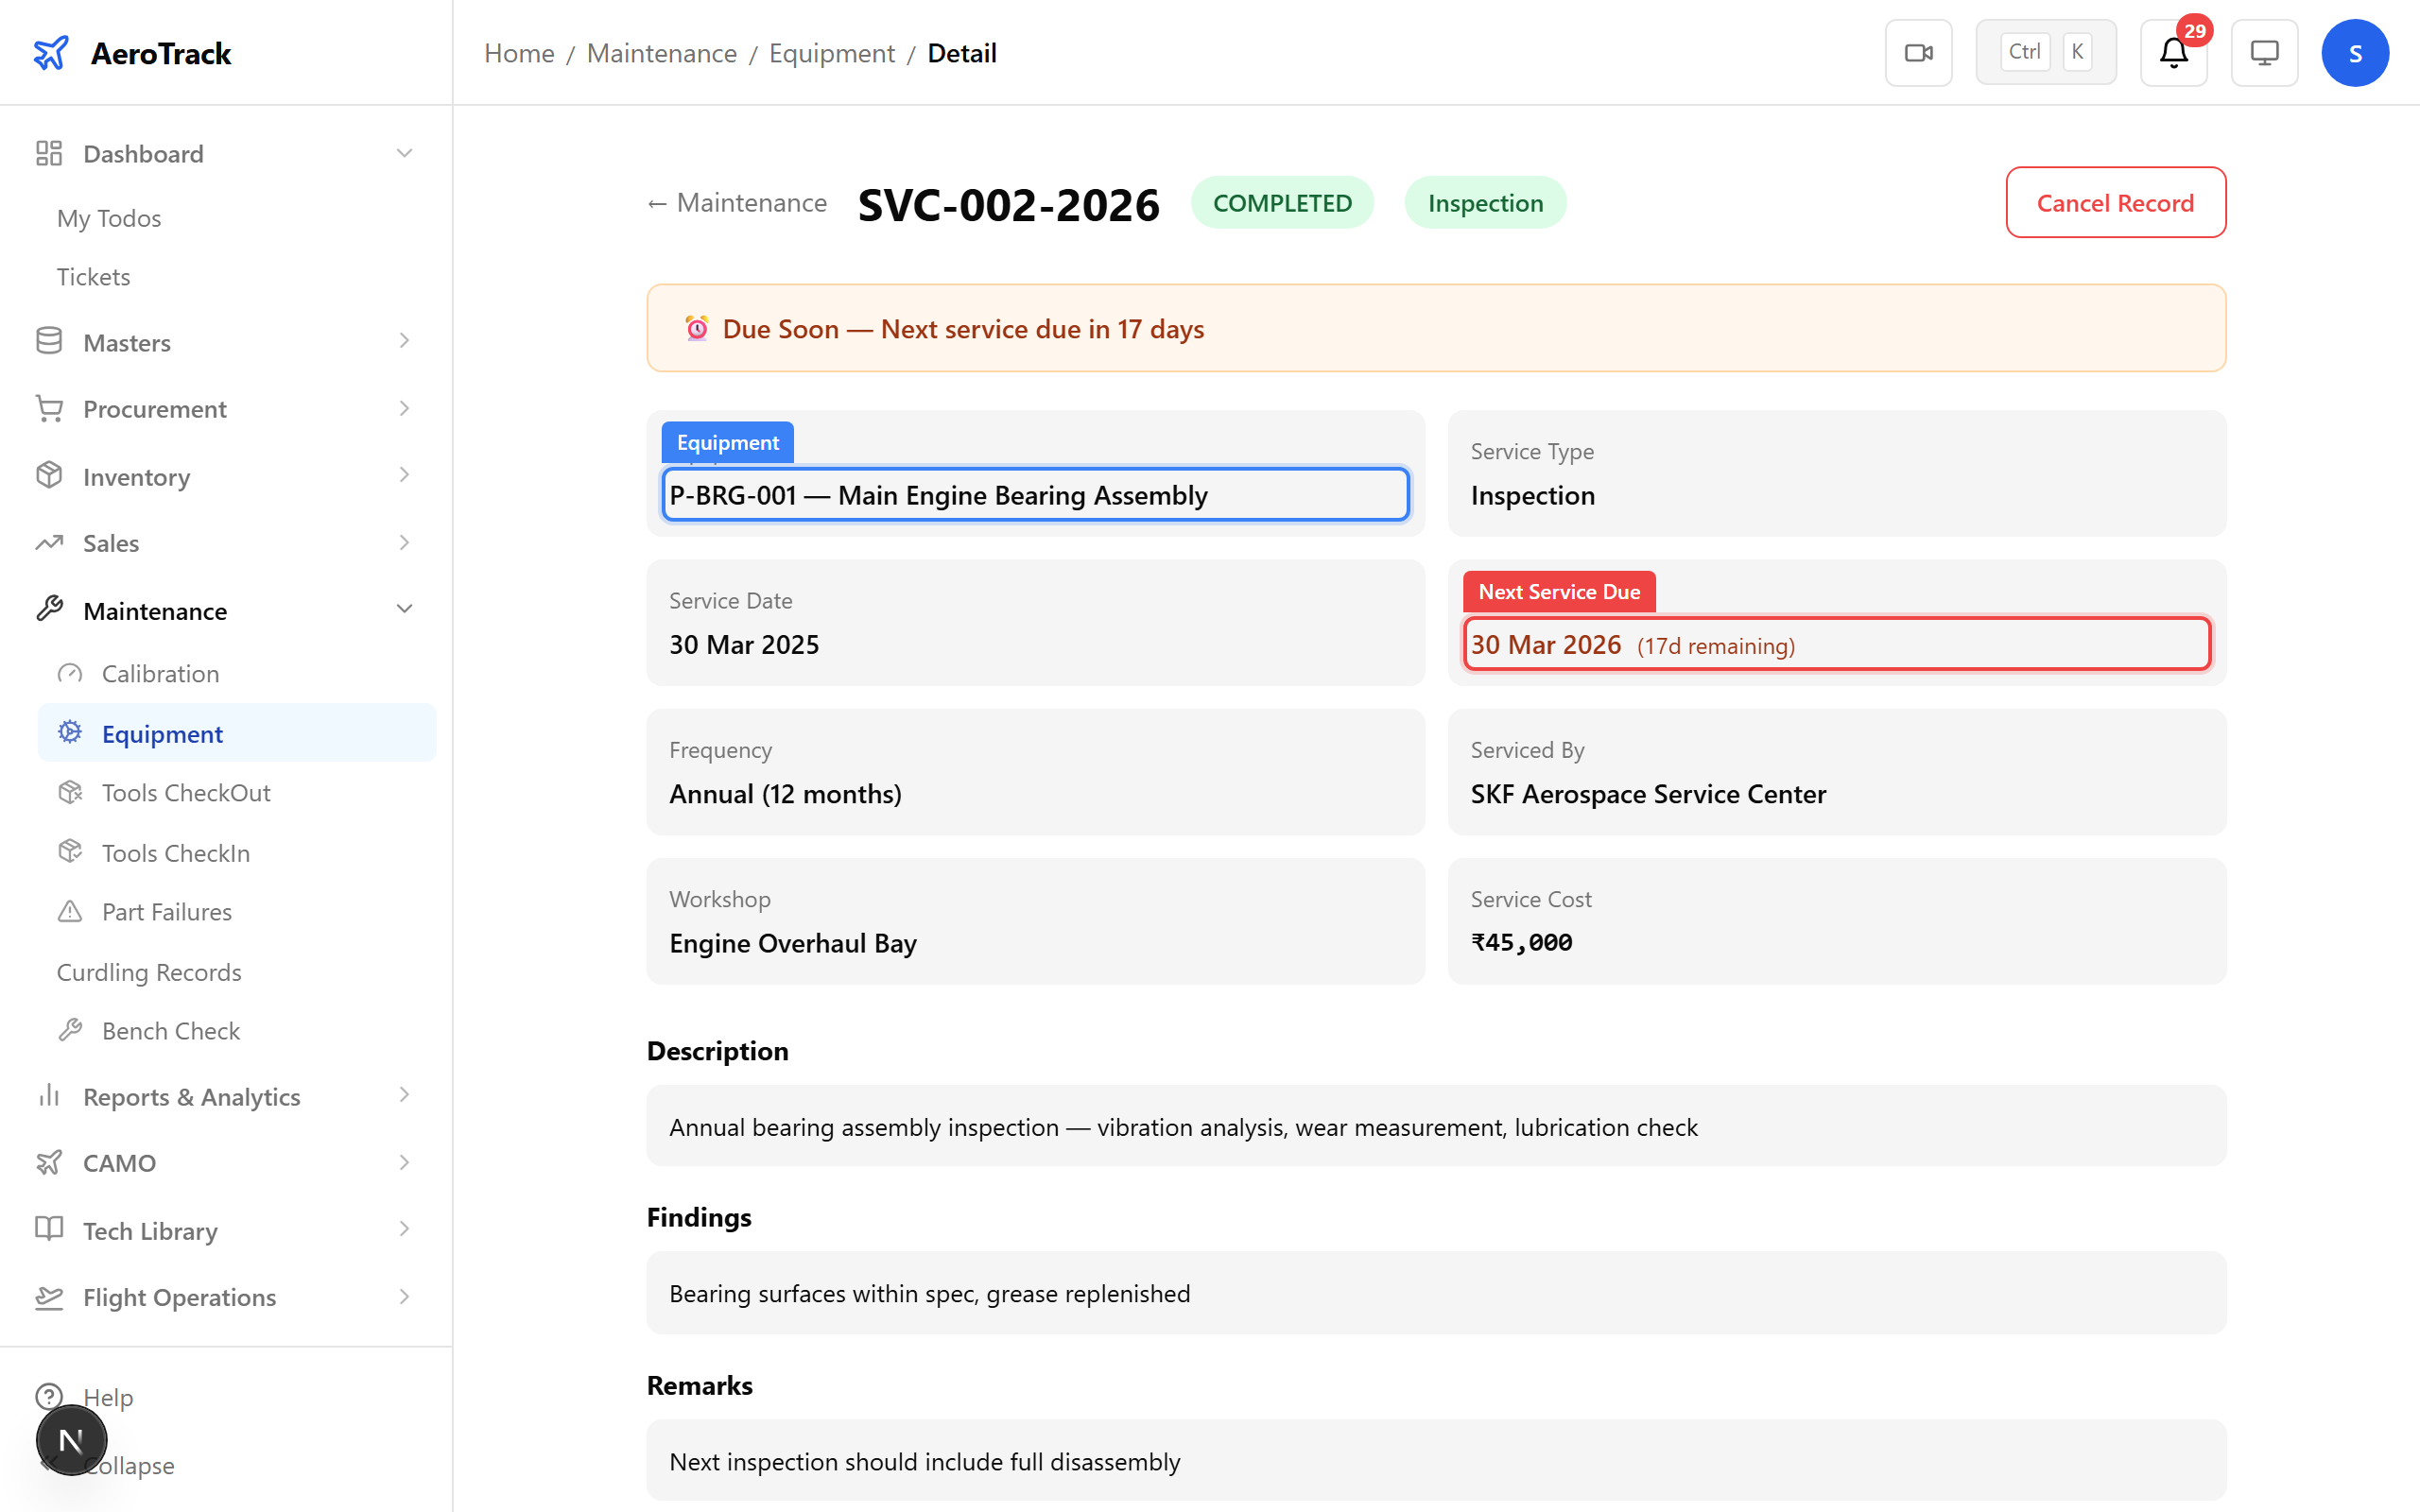Click the monitor display icon

click(x=2264, y=53)
